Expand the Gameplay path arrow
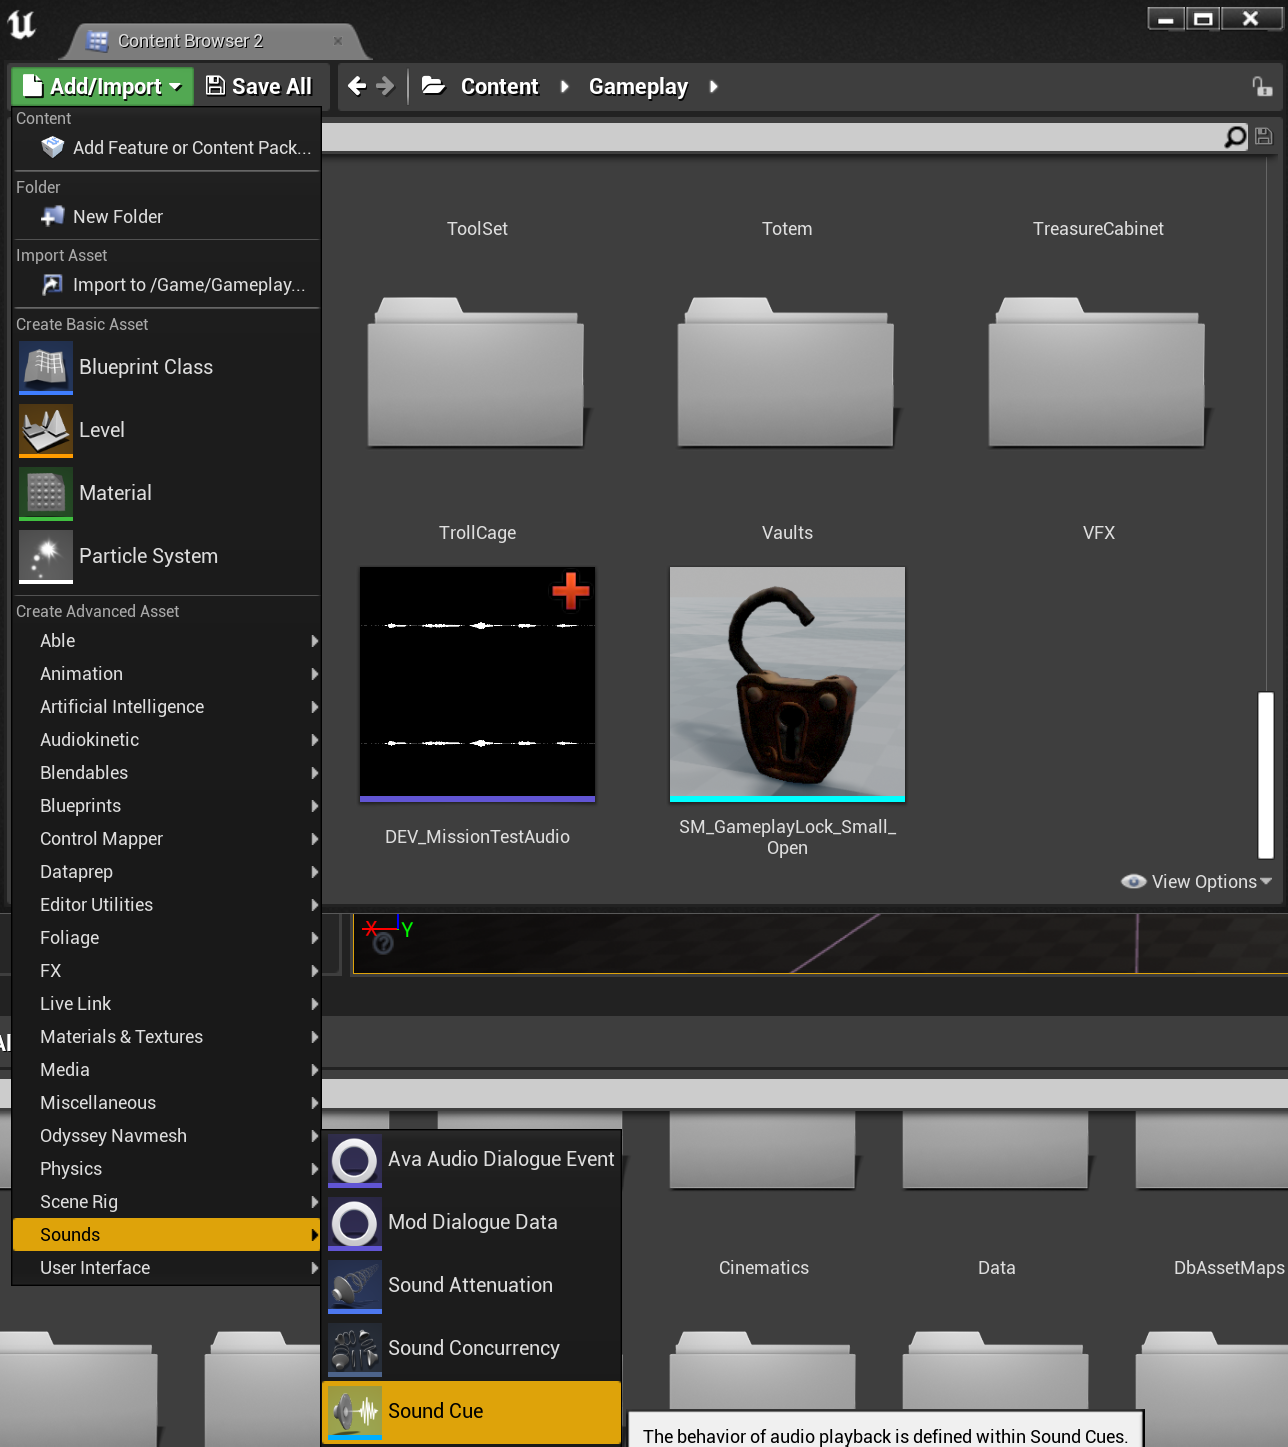The height and width of the screenshot is (1447, 1288). pos(713,87)
